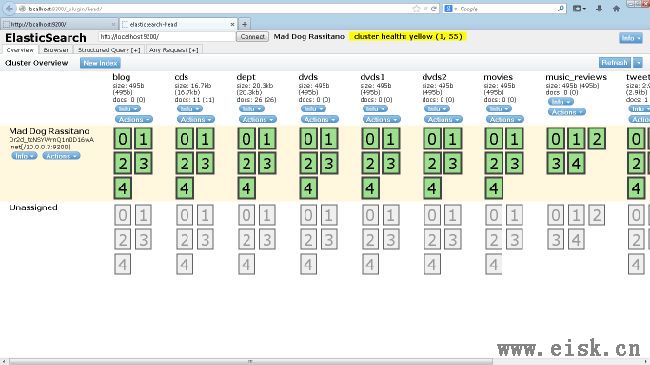Click the horizontal scrollbar at page bottom
The height and width of the screenshot is (365, 650).
point(251,362)
